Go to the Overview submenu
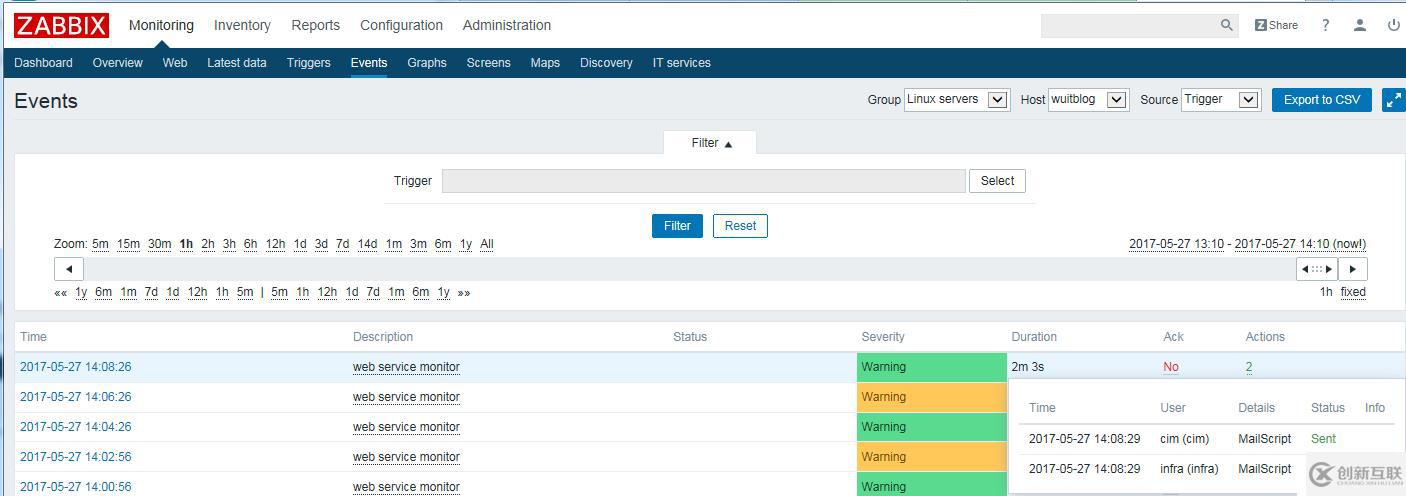The height and width of the screenshot is (496, 1406). (117, 62)
